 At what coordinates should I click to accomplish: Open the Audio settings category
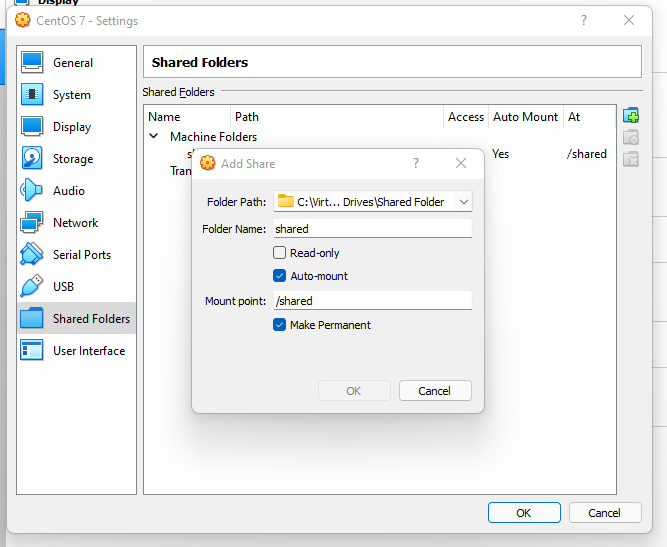click(68, 191)
